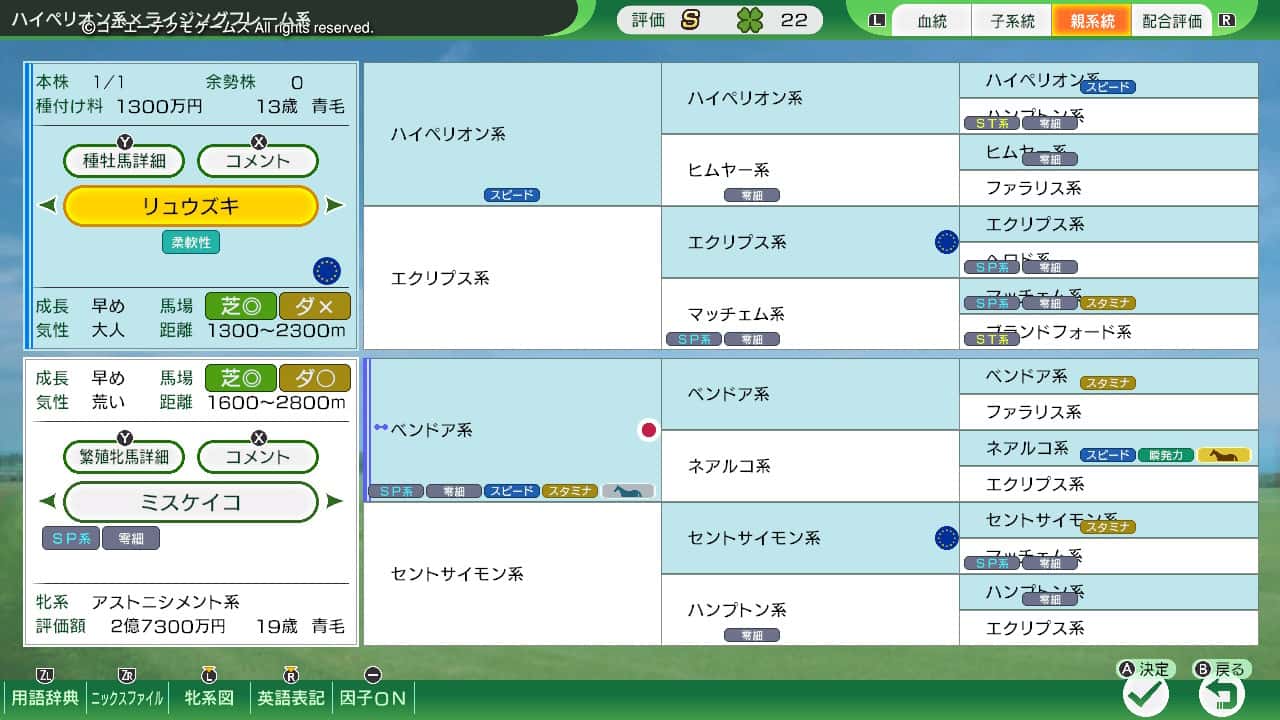Image resolution: width=1280 pixels, height=720 pixels.
Task: Click the horse badge under ベンドア系
Action: point(626,491)
